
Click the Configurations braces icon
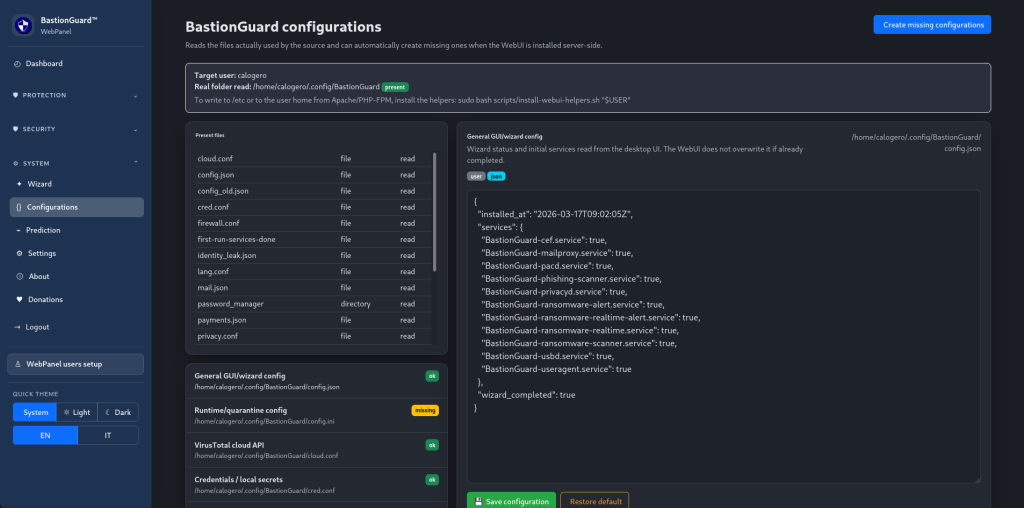[x=19, y=207]
